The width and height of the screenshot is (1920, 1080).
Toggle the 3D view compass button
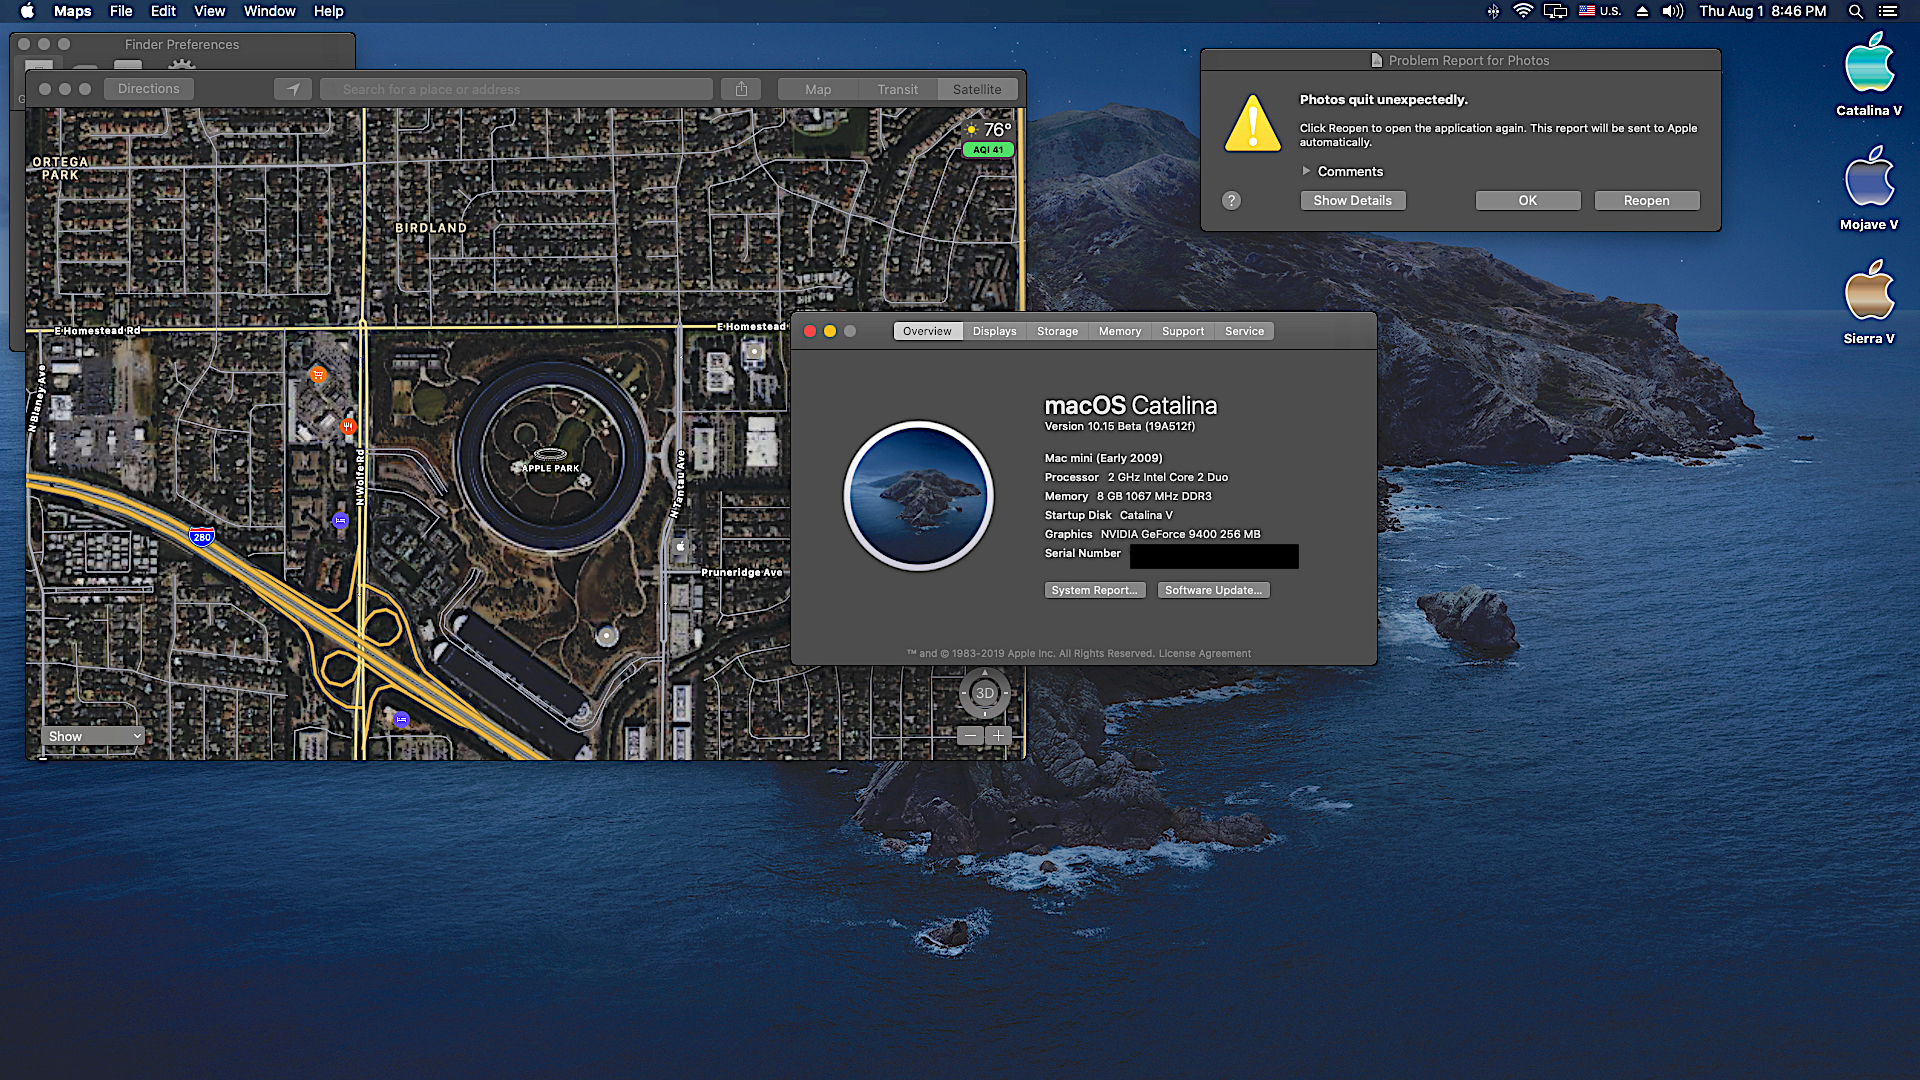click(985, 693)
